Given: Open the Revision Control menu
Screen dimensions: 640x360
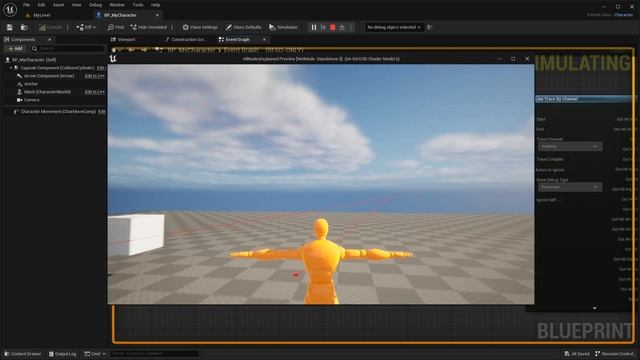Looking at the screenshot, I should tap(615, 354).
